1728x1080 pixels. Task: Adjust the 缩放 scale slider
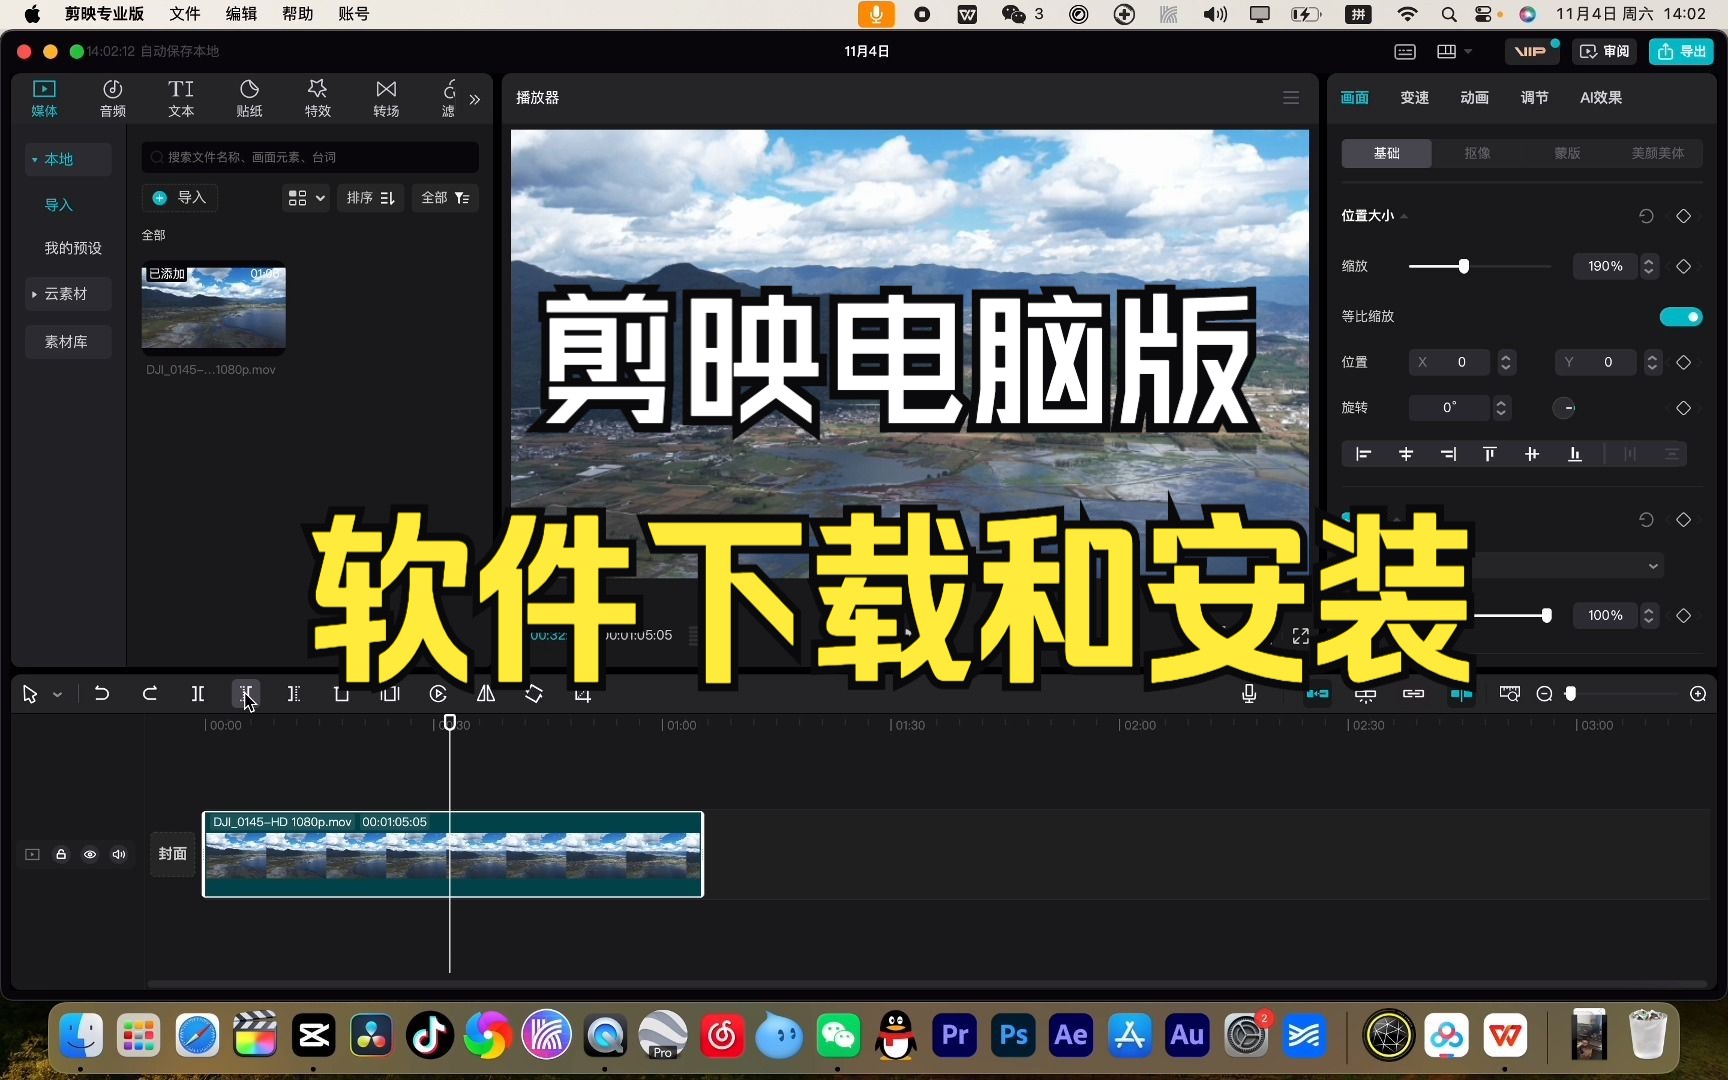(1464, 266)
